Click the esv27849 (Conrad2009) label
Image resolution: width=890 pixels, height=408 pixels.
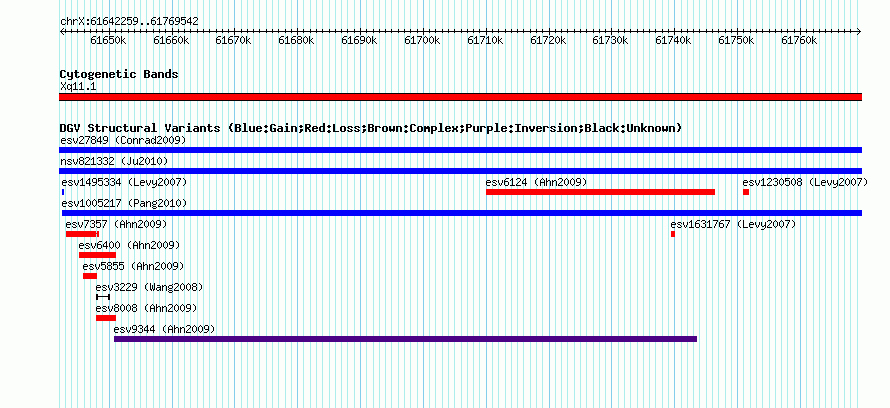[x=123, y=140]
